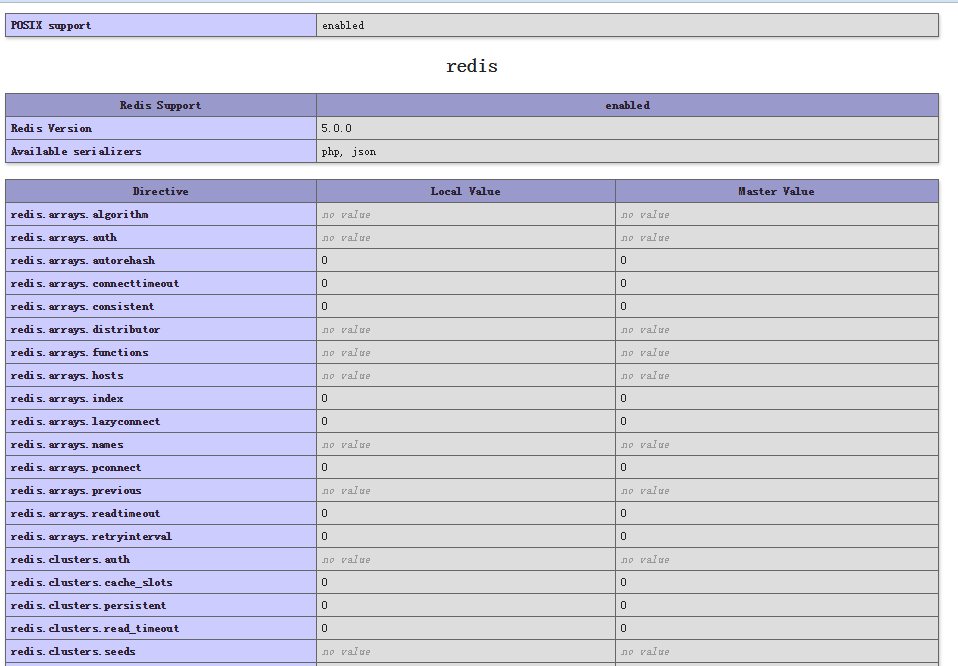Select the "redis.arrays.hosts" directive name

(x=67, y=376)
